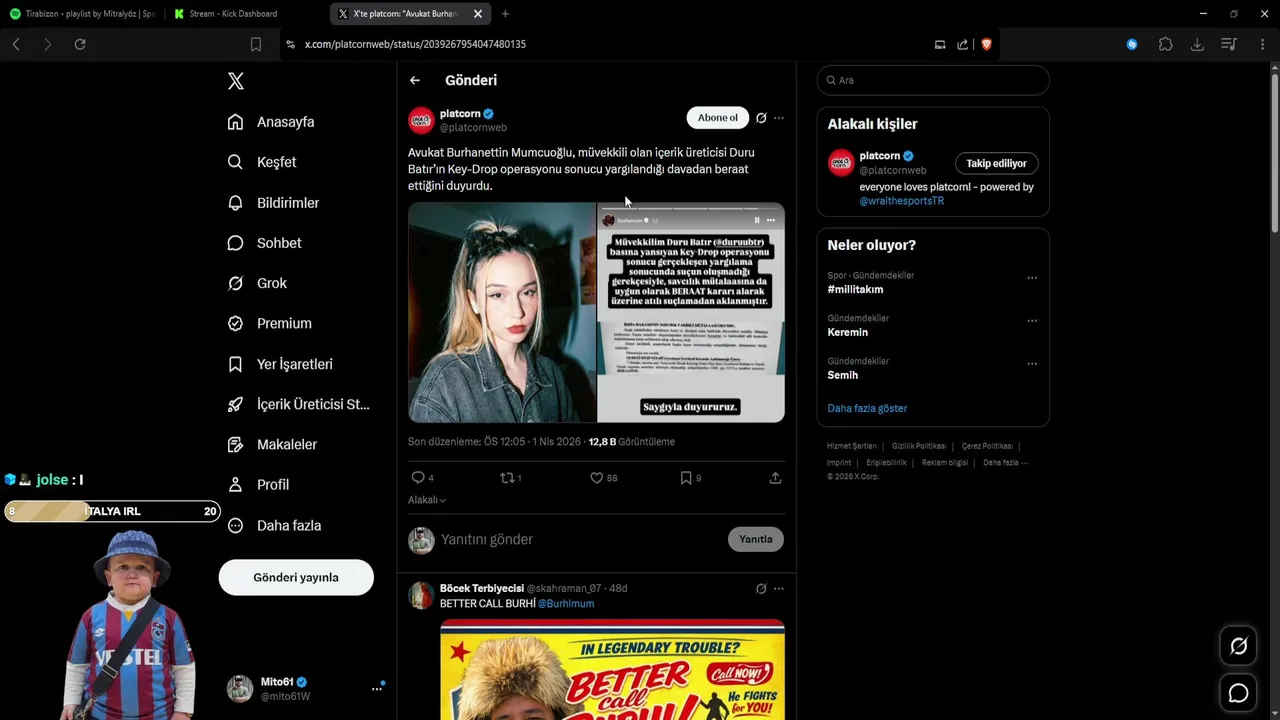Go back with the post back arrow

pos(415,80)
